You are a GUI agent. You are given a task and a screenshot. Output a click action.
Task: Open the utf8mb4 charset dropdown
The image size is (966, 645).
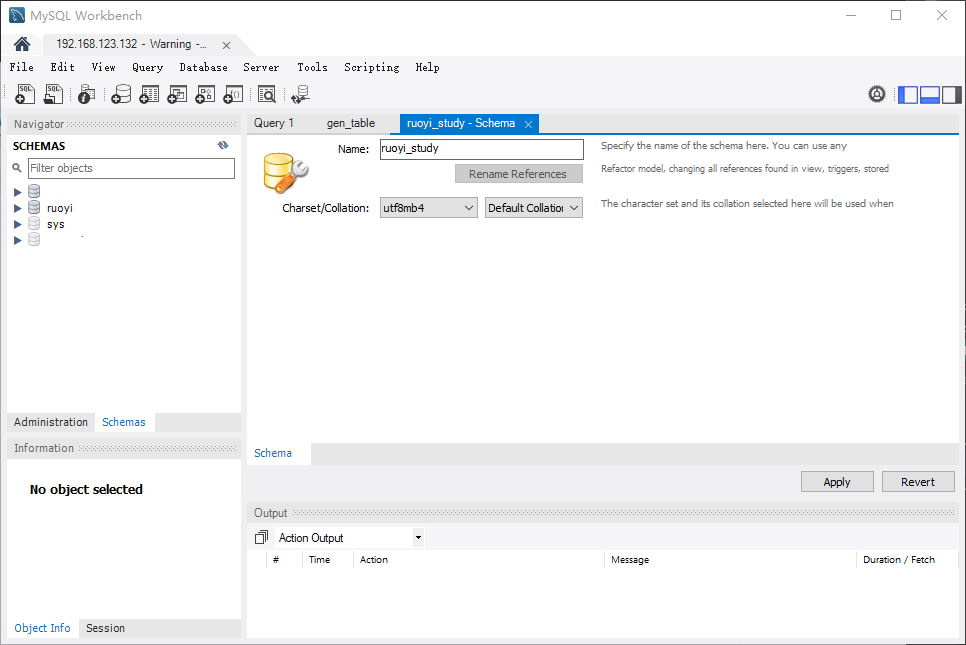(x=428, y=208)
